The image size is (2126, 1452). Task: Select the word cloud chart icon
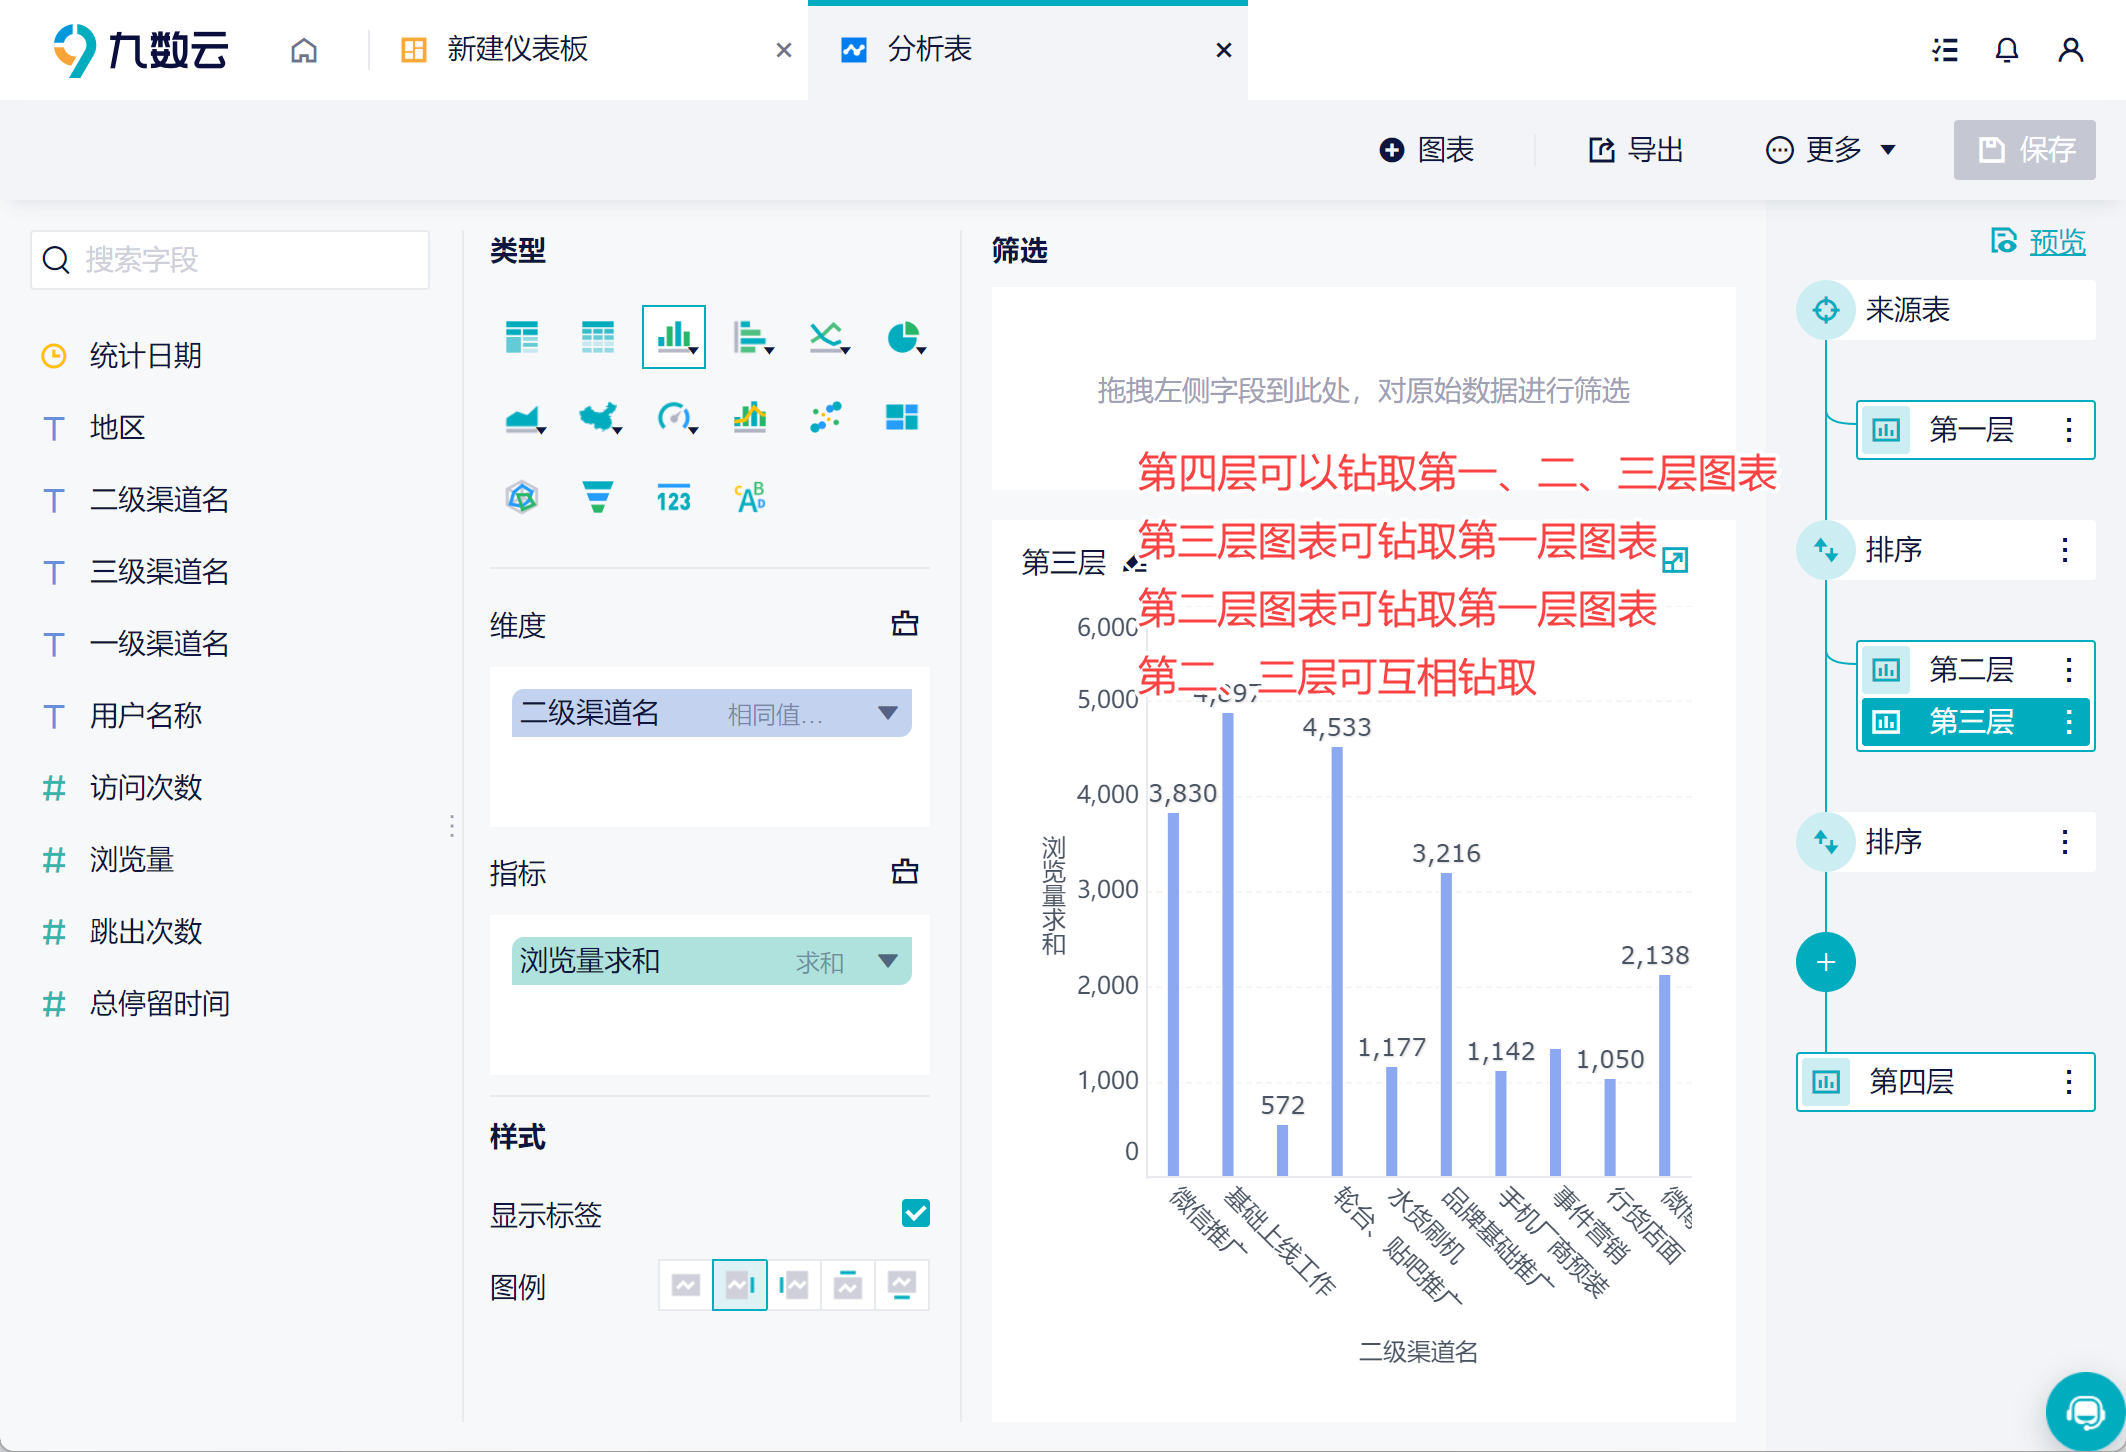coord(750,497)
